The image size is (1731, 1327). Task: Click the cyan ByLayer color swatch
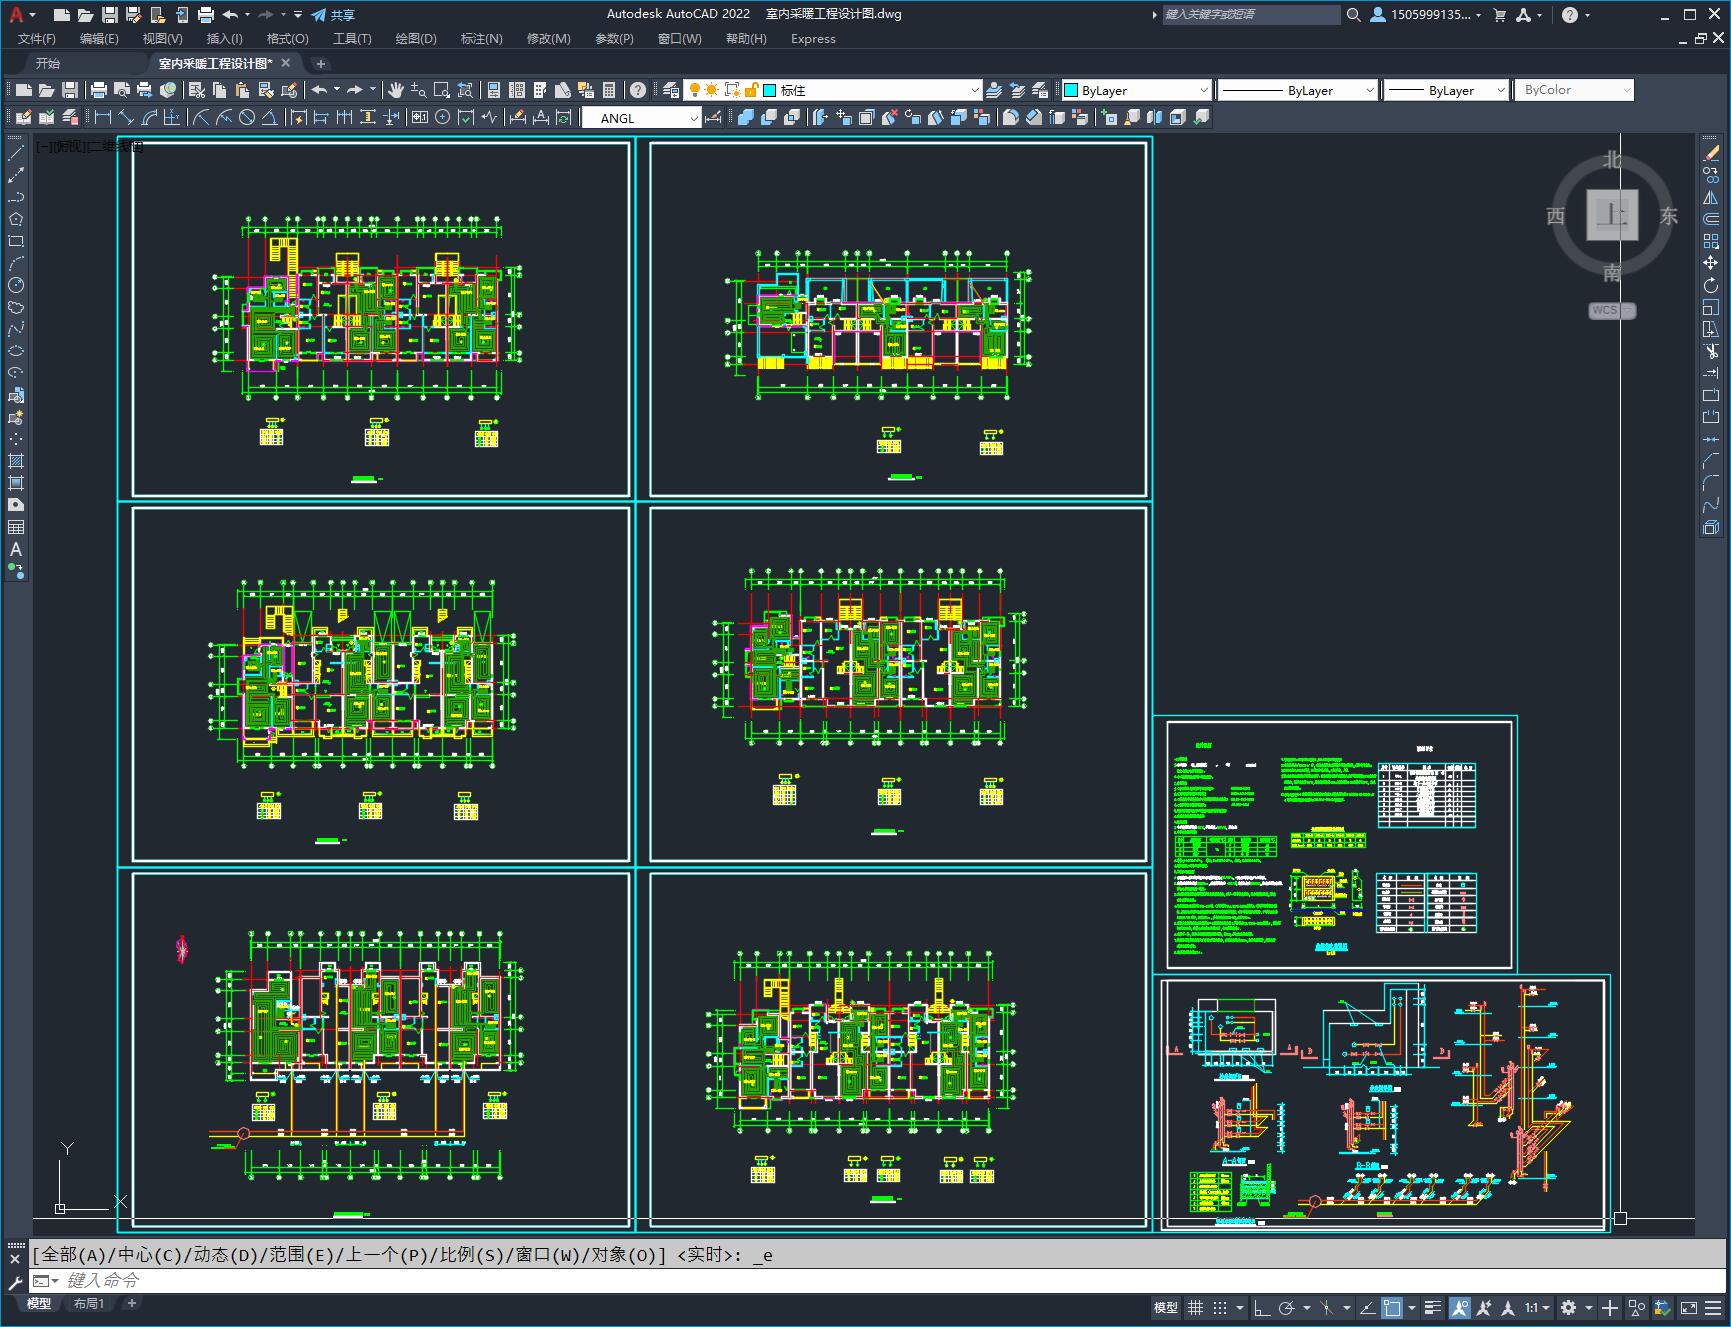1070,90
